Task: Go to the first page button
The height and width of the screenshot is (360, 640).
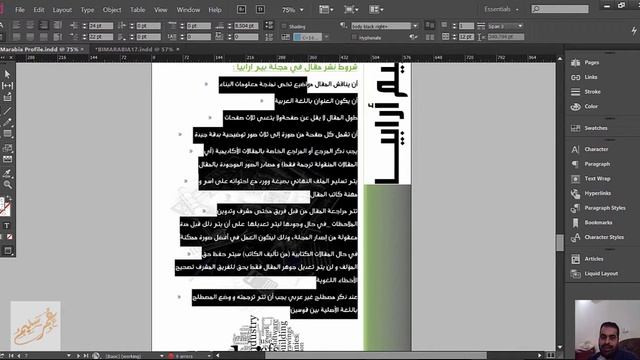Action: (x=11, y=356)
